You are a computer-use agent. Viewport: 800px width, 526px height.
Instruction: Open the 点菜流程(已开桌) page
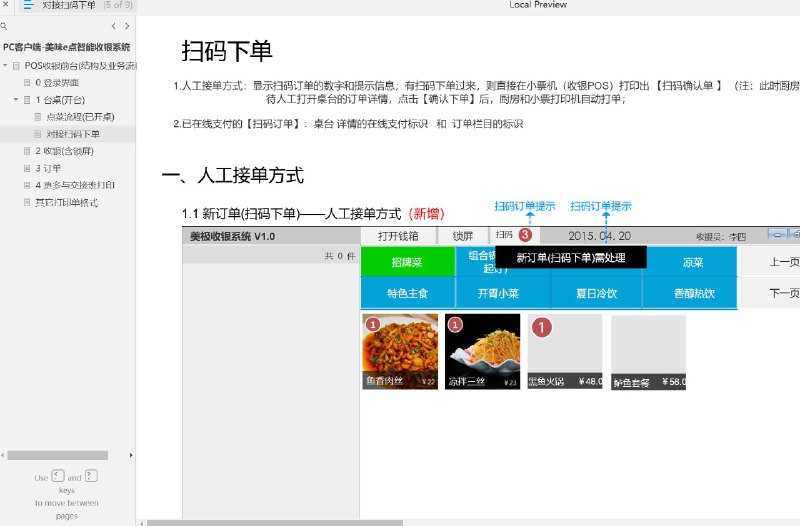click(80, 117)
